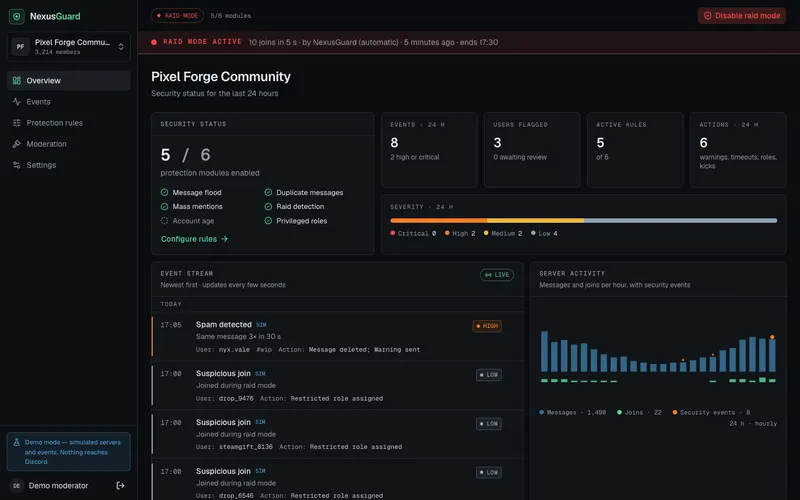This screenshot has width=800, height=500.
Task: Open the Actions 24 H stat card
Action: point(738,150)
